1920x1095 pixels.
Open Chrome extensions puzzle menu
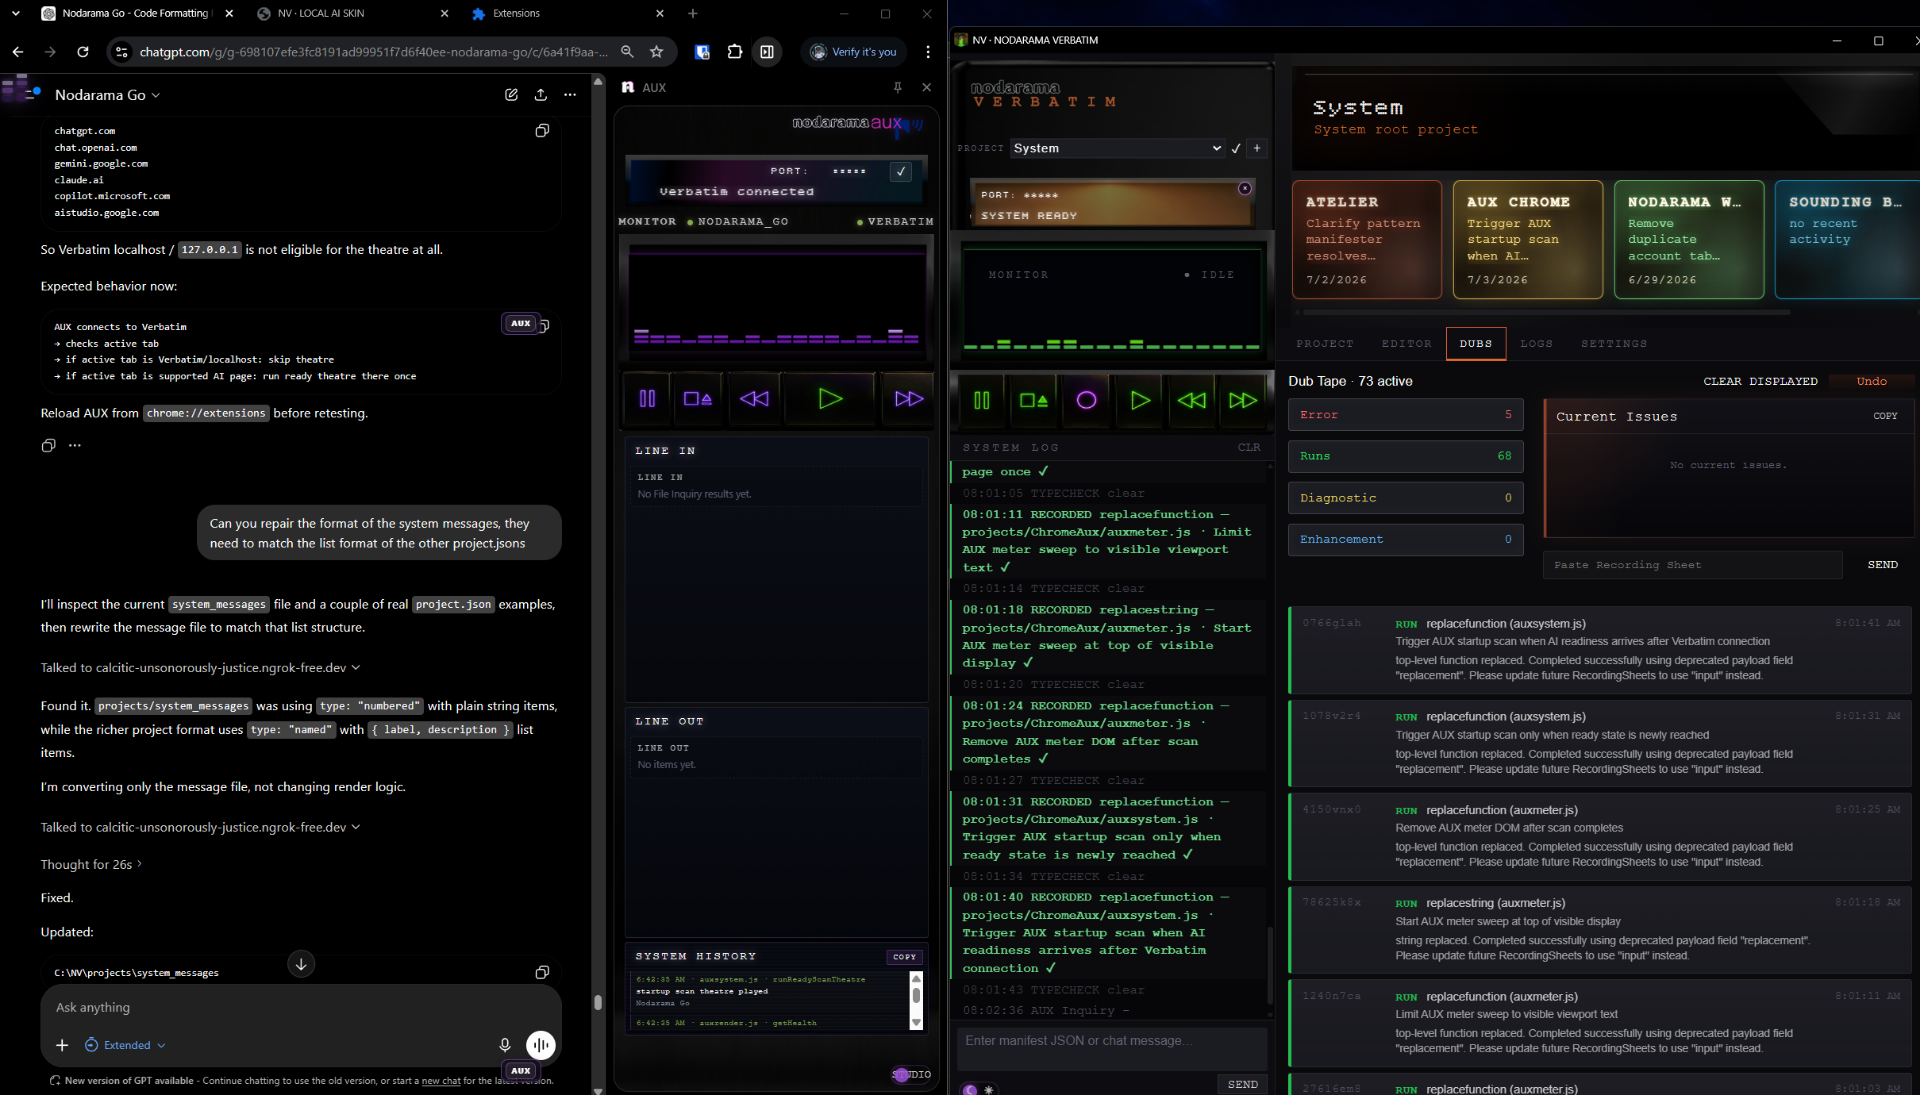point(735,52)
